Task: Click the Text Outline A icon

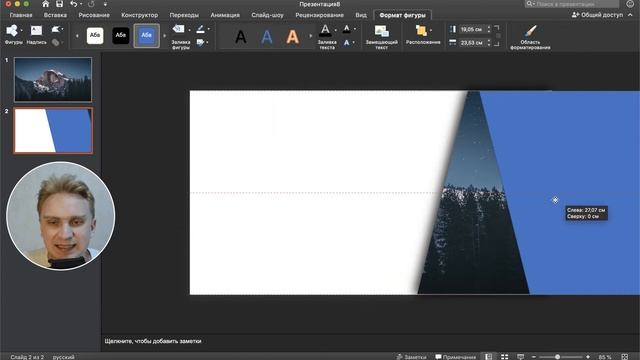Action: (x=346, y=29)
